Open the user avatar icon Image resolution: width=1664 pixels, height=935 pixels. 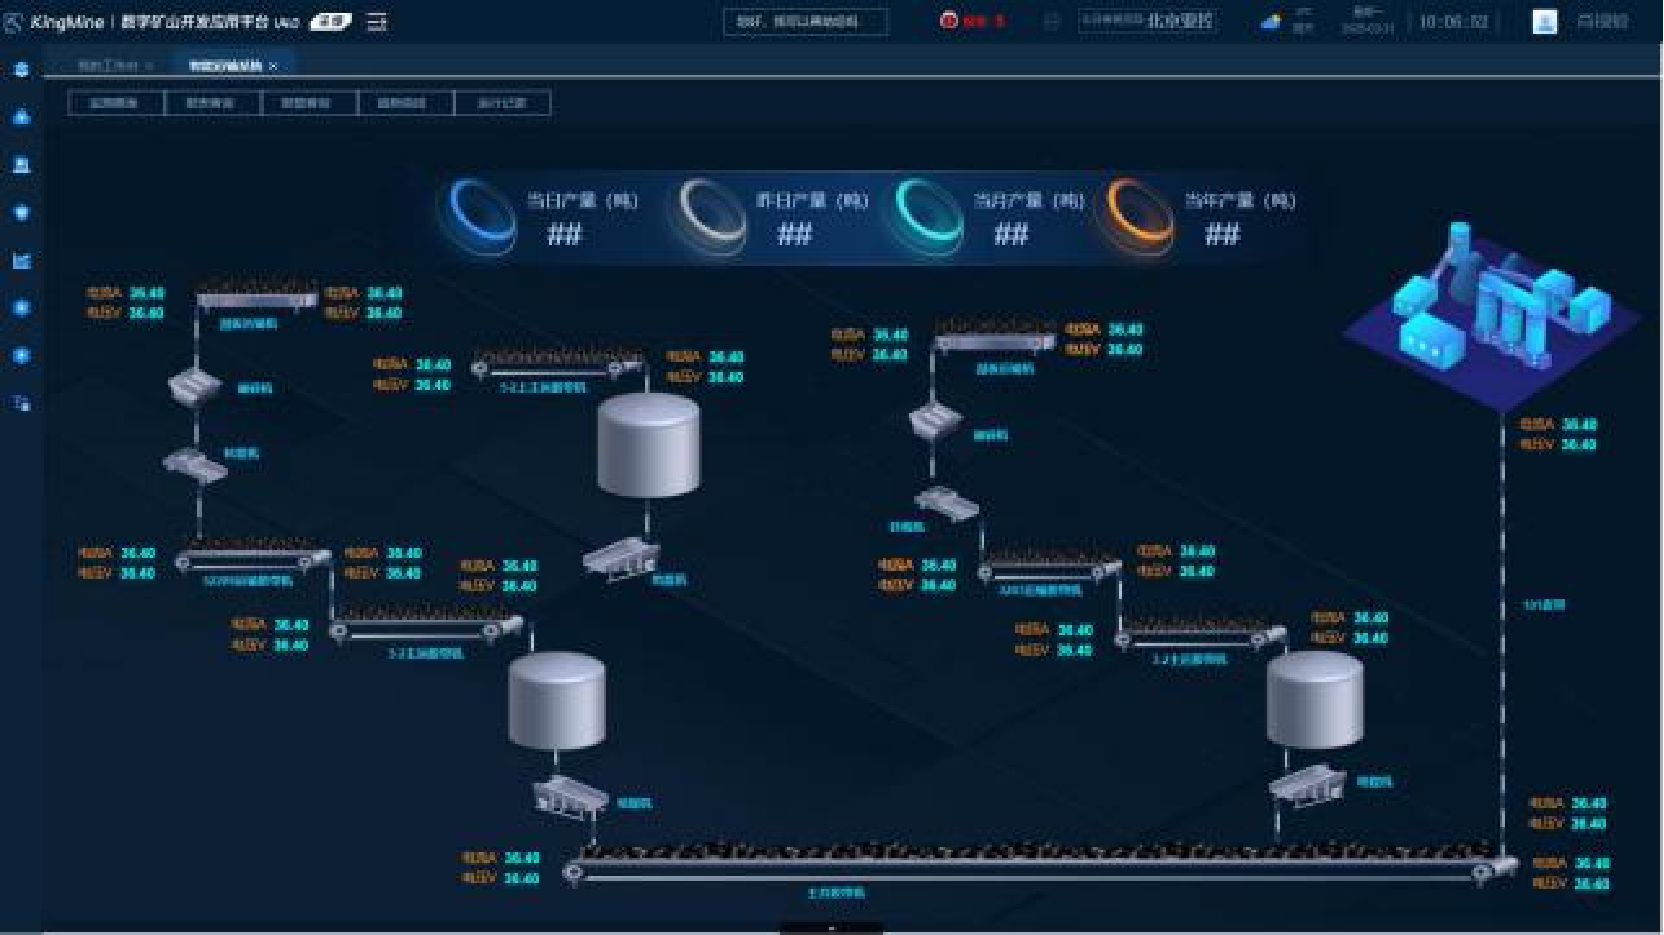[1544, 22]
